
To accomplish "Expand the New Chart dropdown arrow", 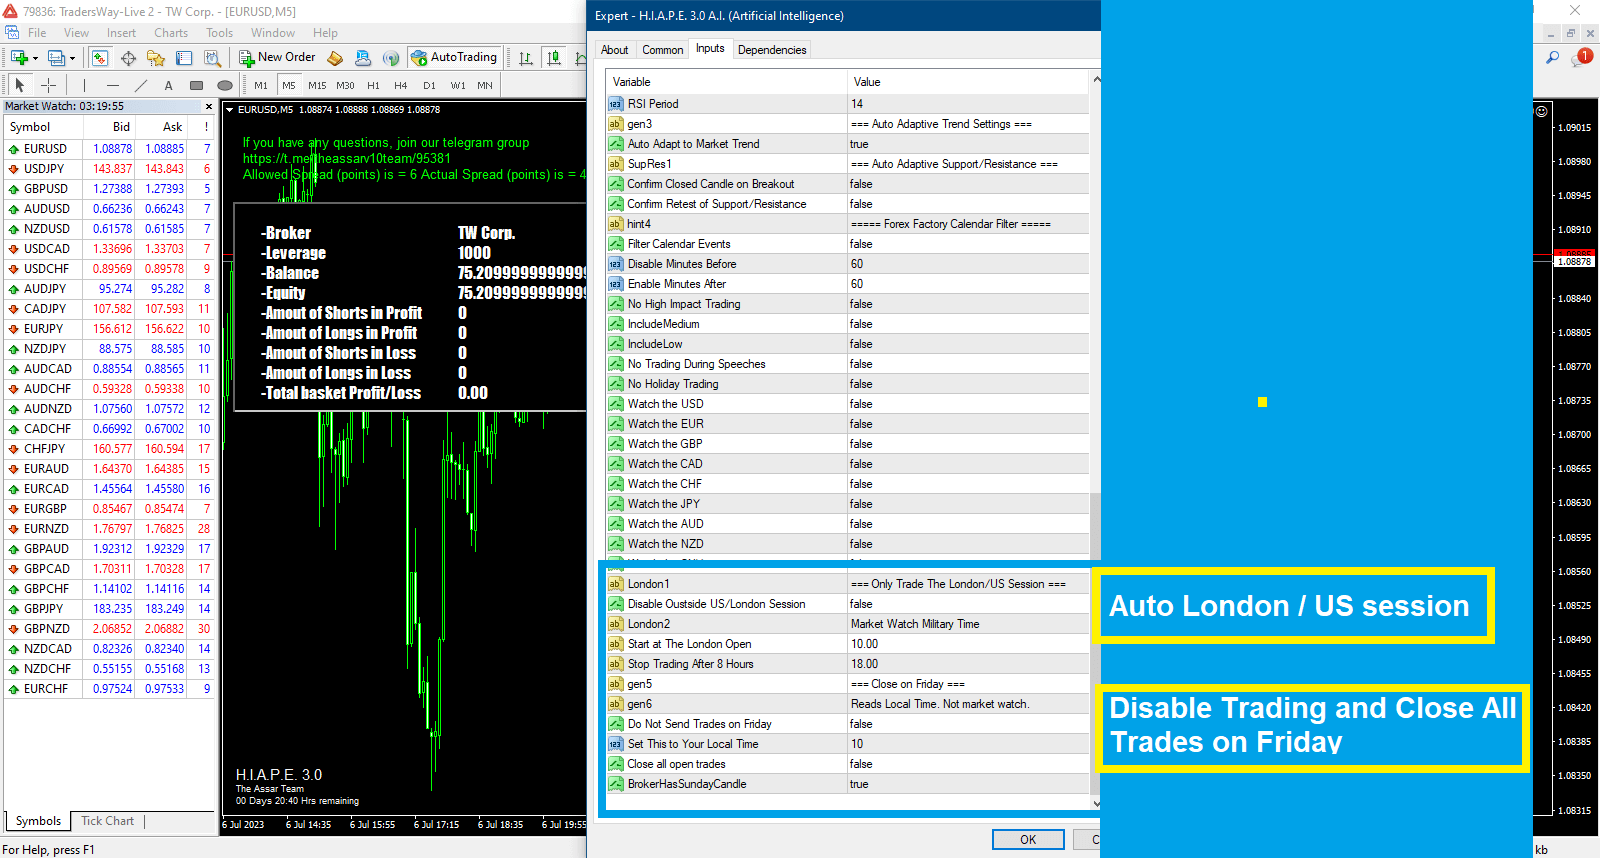I will point(35,59).
